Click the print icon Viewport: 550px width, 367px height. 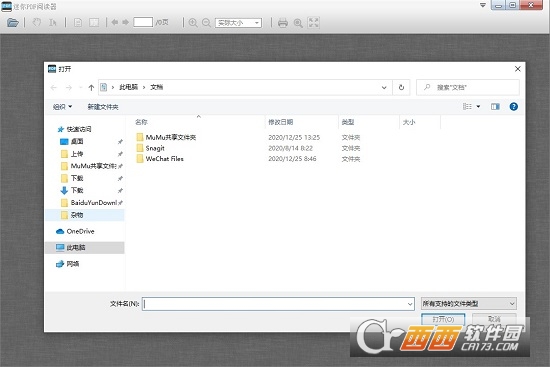(283, 23)
